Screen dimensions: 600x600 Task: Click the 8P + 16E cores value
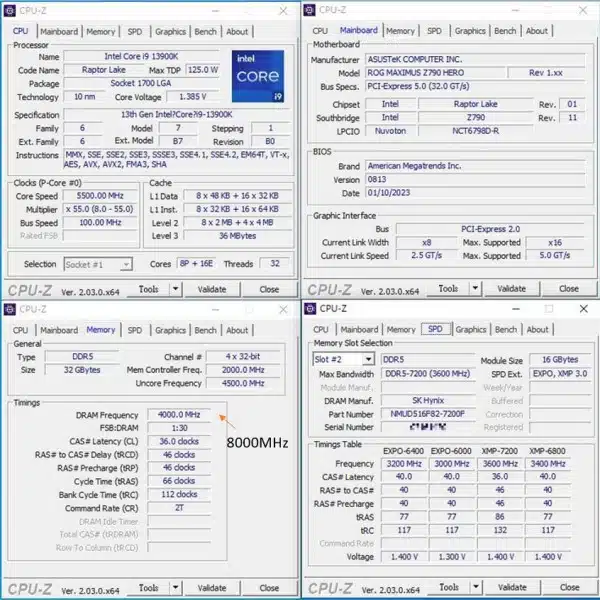[x=196, y=263]
